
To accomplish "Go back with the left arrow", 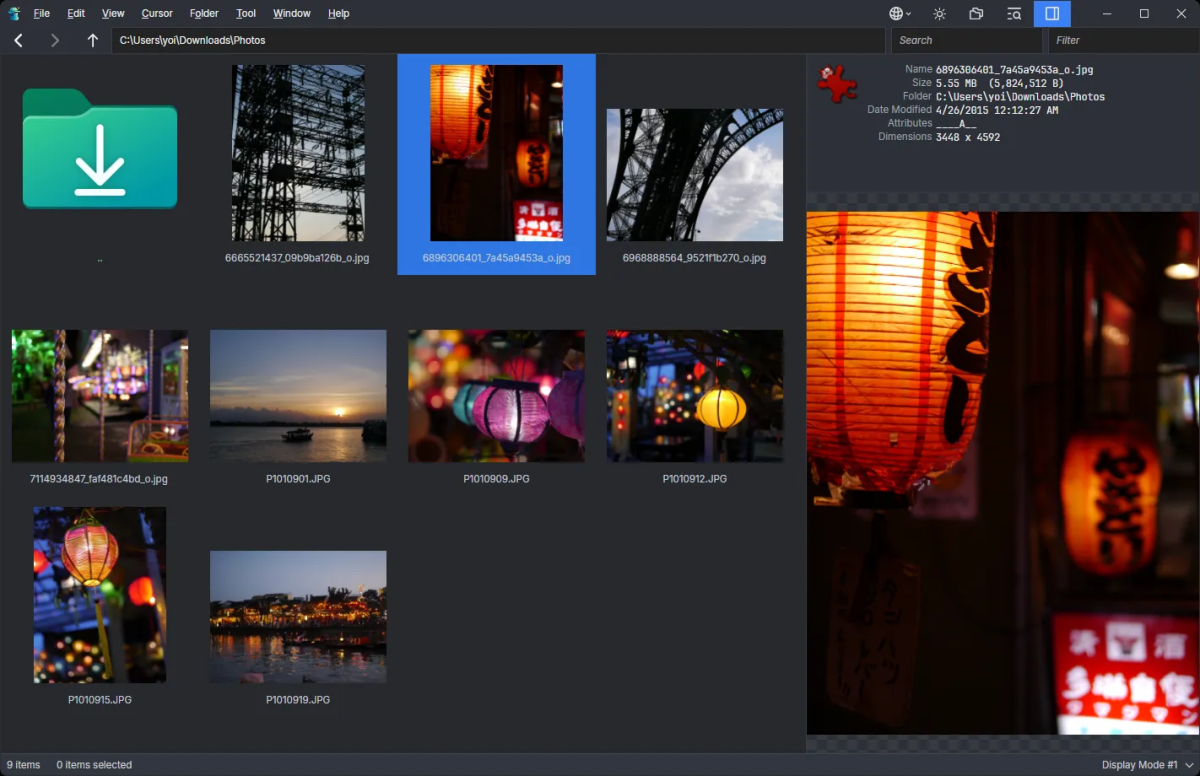I will [18, 40].
